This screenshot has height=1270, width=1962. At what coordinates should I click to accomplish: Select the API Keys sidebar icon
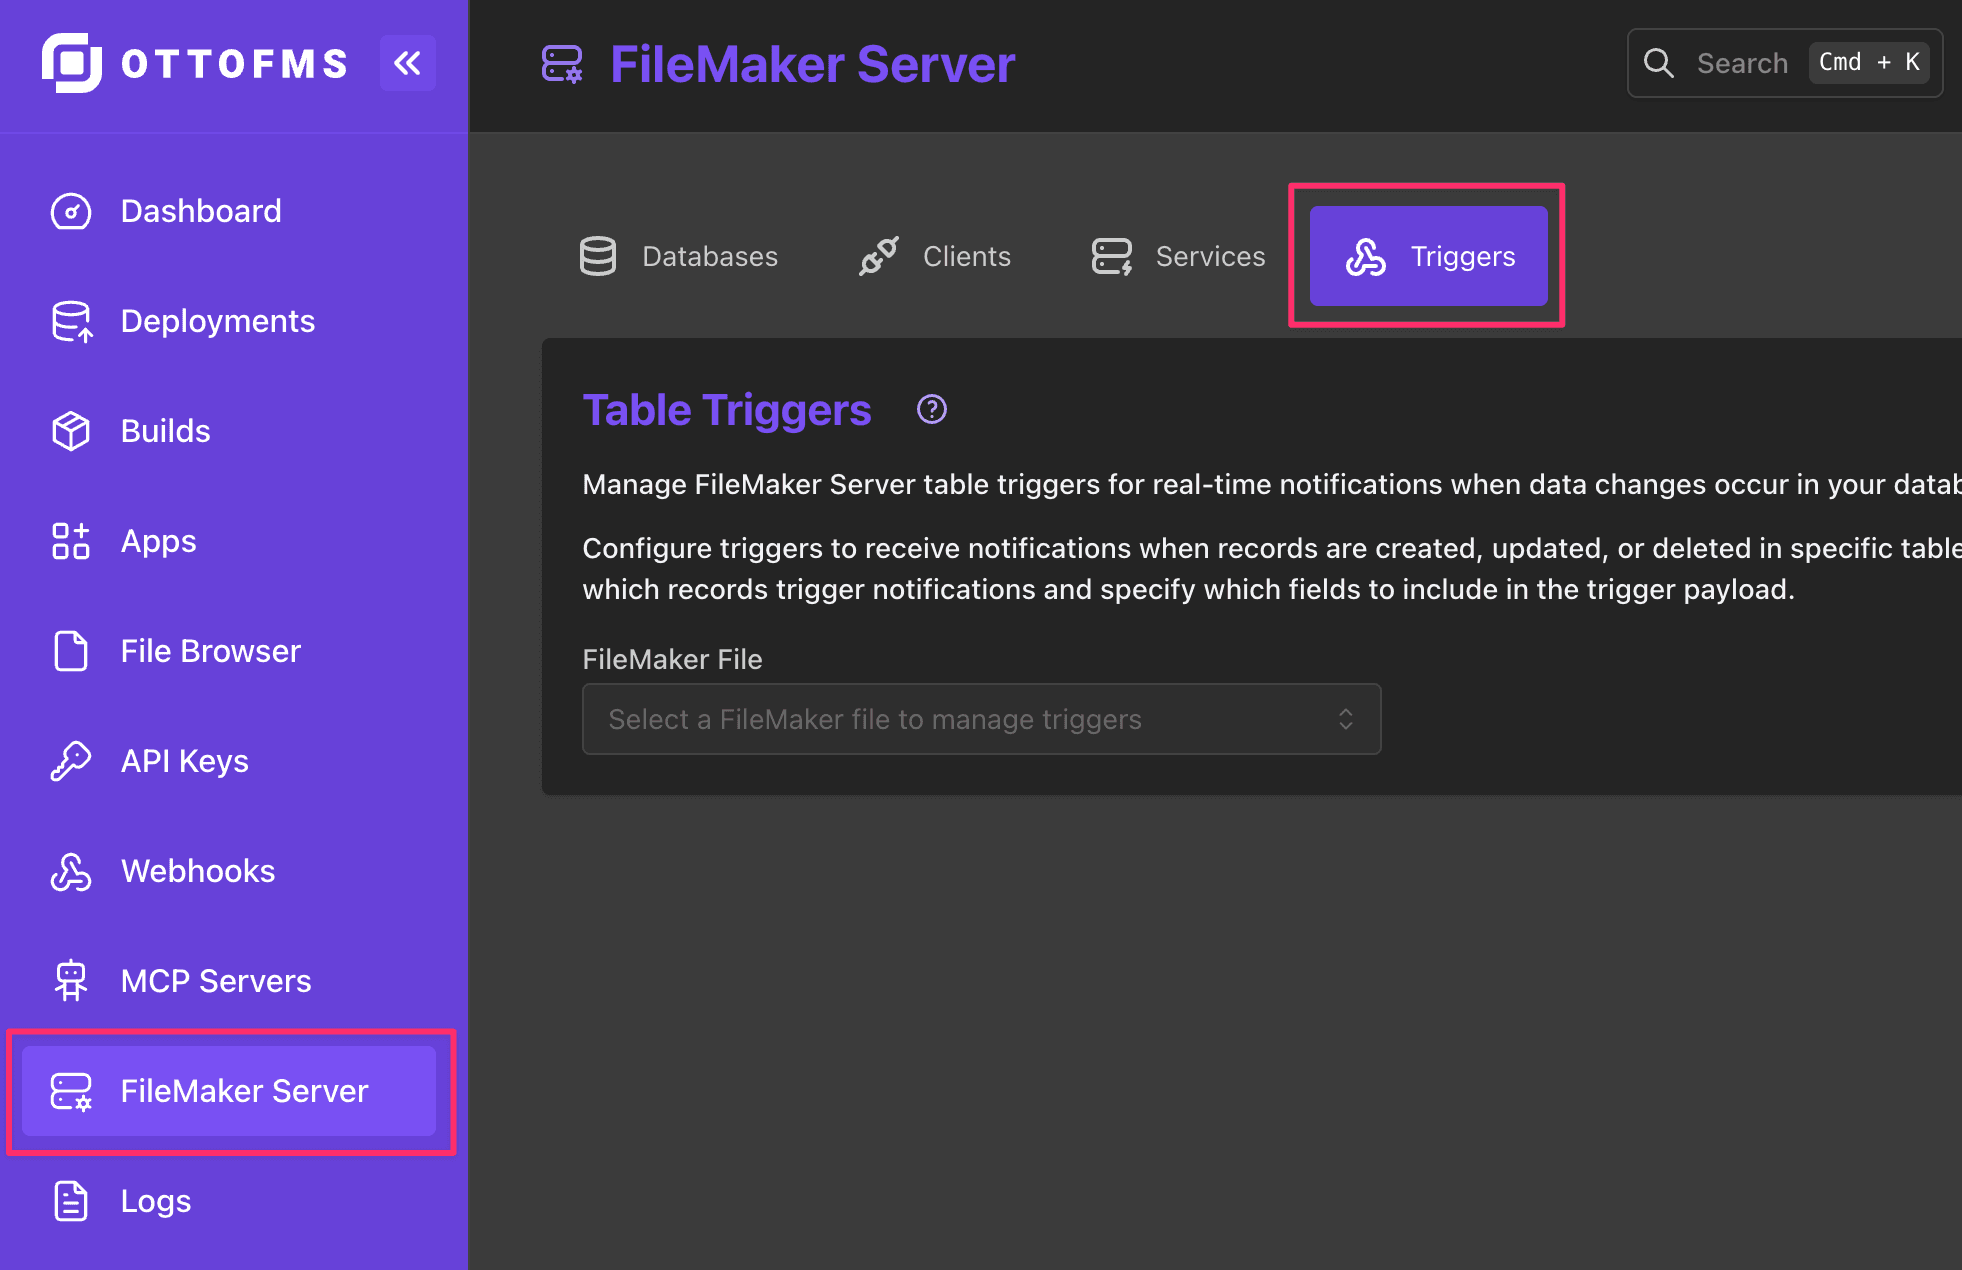pos(184,760)
